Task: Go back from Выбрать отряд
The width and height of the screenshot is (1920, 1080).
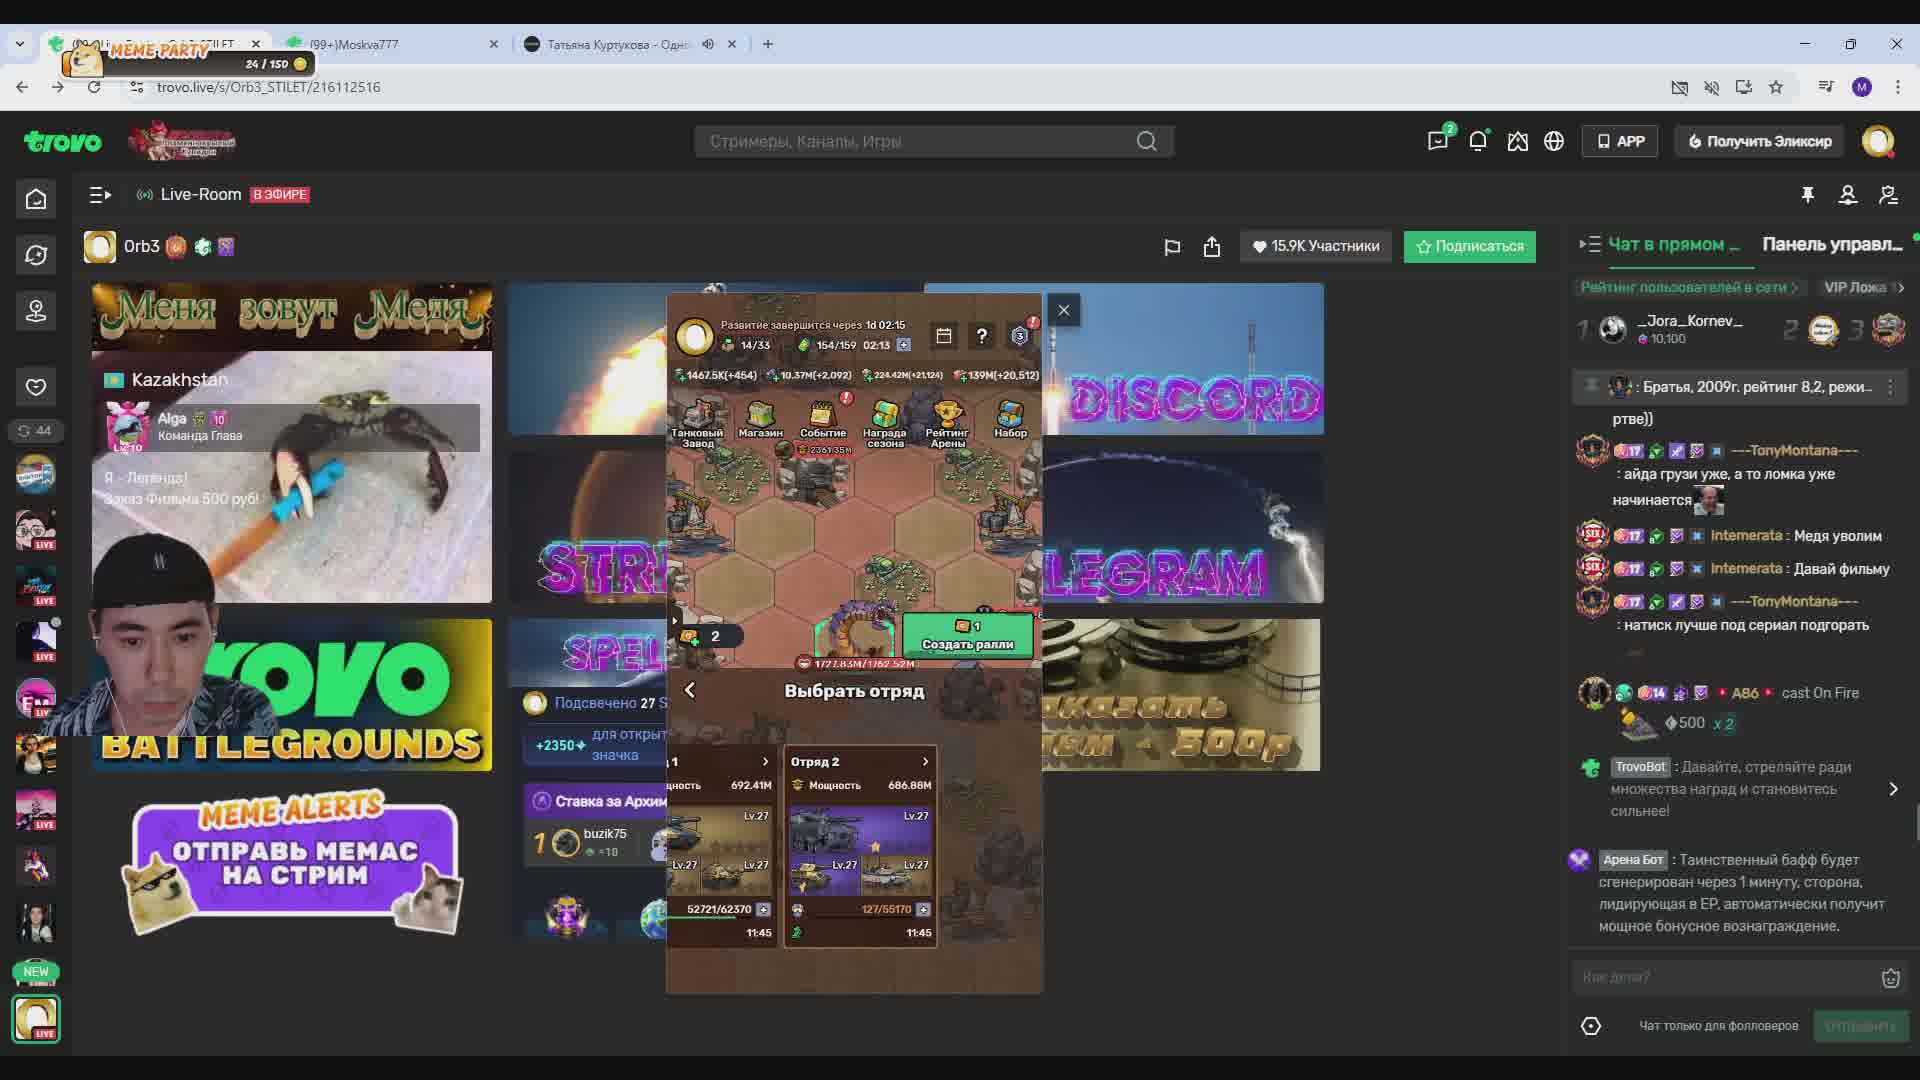Action: [690, 691]
